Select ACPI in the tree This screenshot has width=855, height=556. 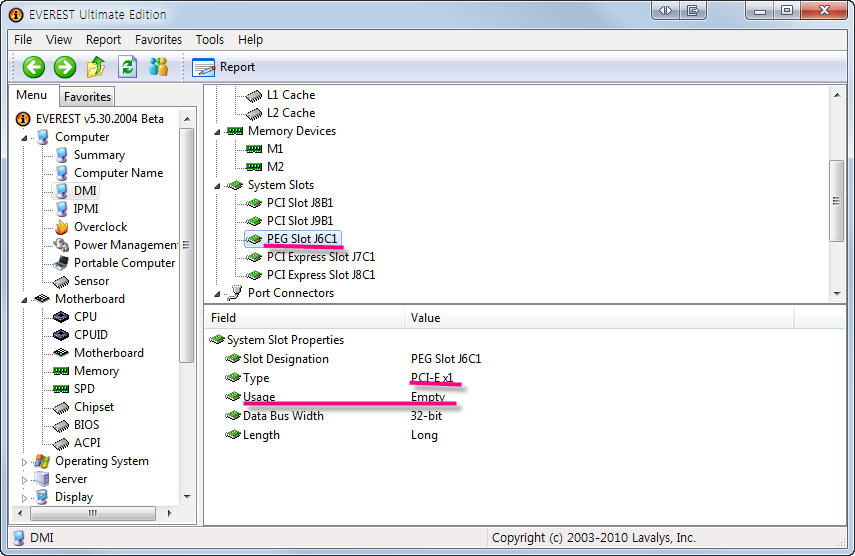tap(87, 443)
